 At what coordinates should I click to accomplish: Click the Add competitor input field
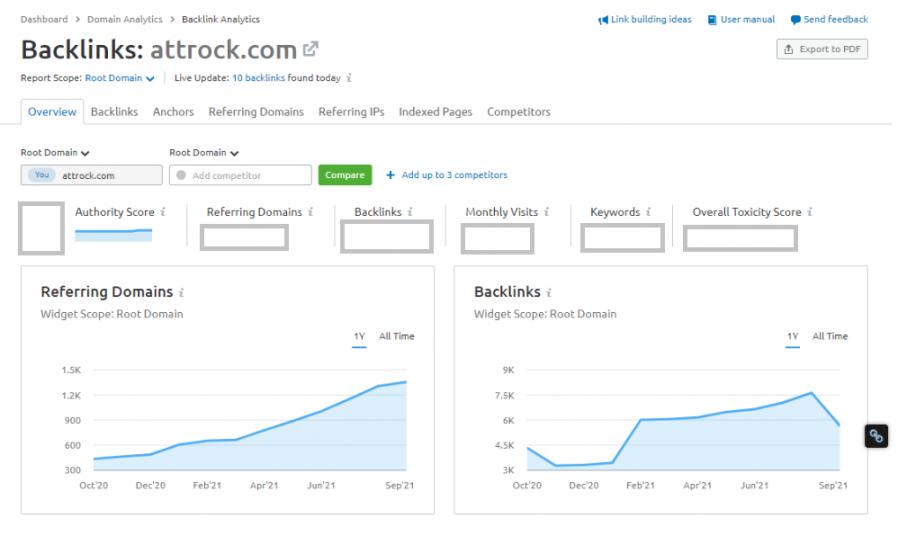[x=241, y=175]
